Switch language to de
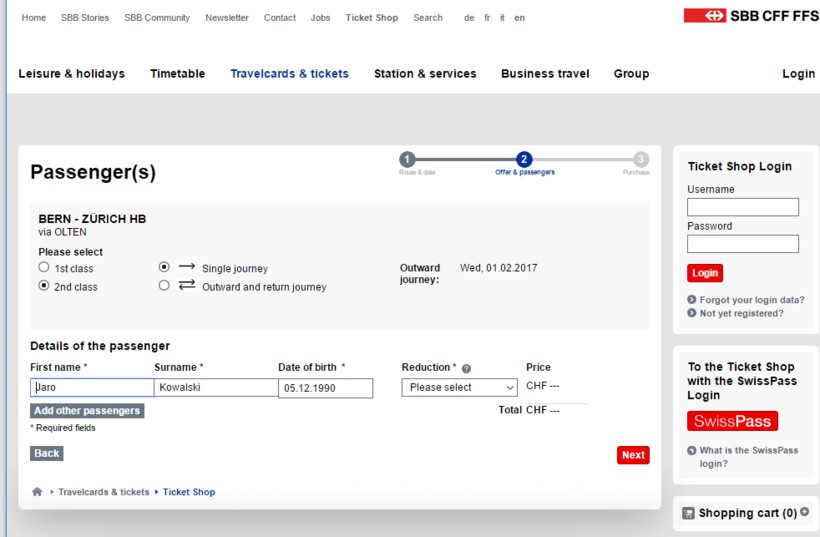The width and height of the screenshot is (820, 537). tap(469, 18)
